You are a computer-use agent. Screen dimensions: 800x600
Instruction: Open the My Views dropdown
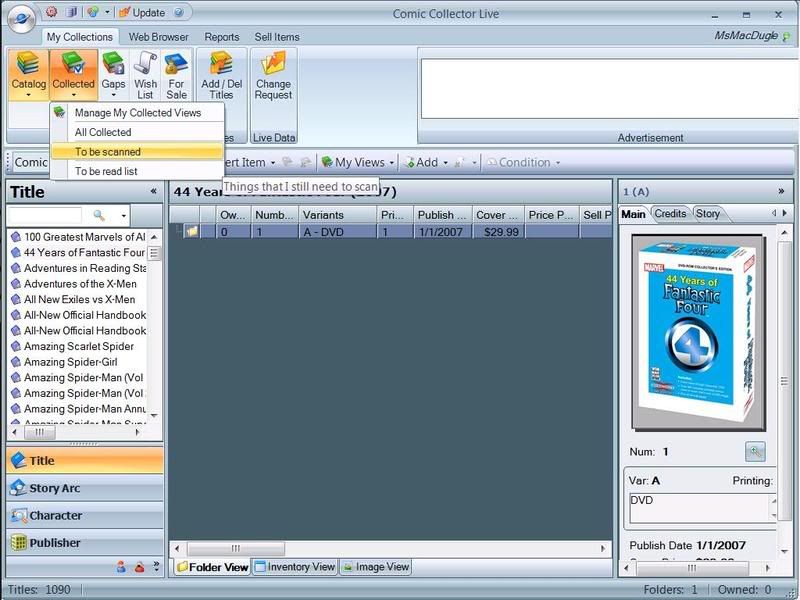pos(355,163)
